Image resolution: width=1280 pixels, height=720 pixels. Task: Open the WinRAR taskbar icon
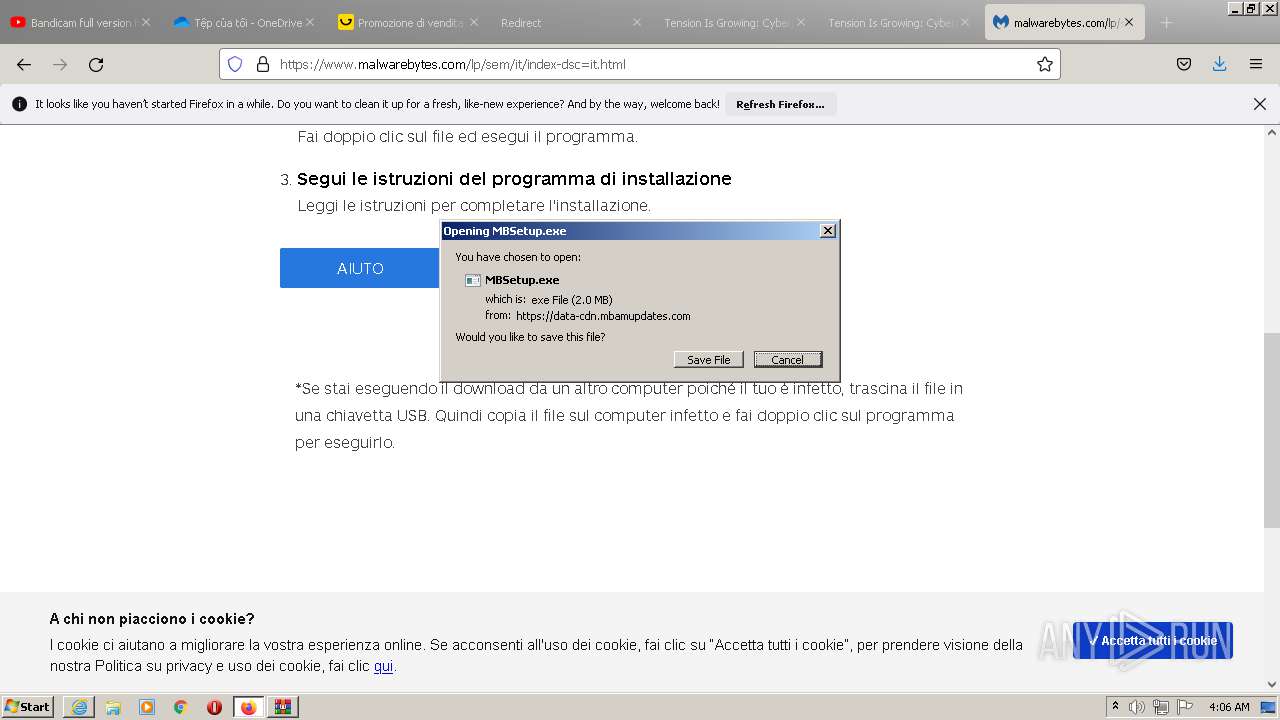282,707
